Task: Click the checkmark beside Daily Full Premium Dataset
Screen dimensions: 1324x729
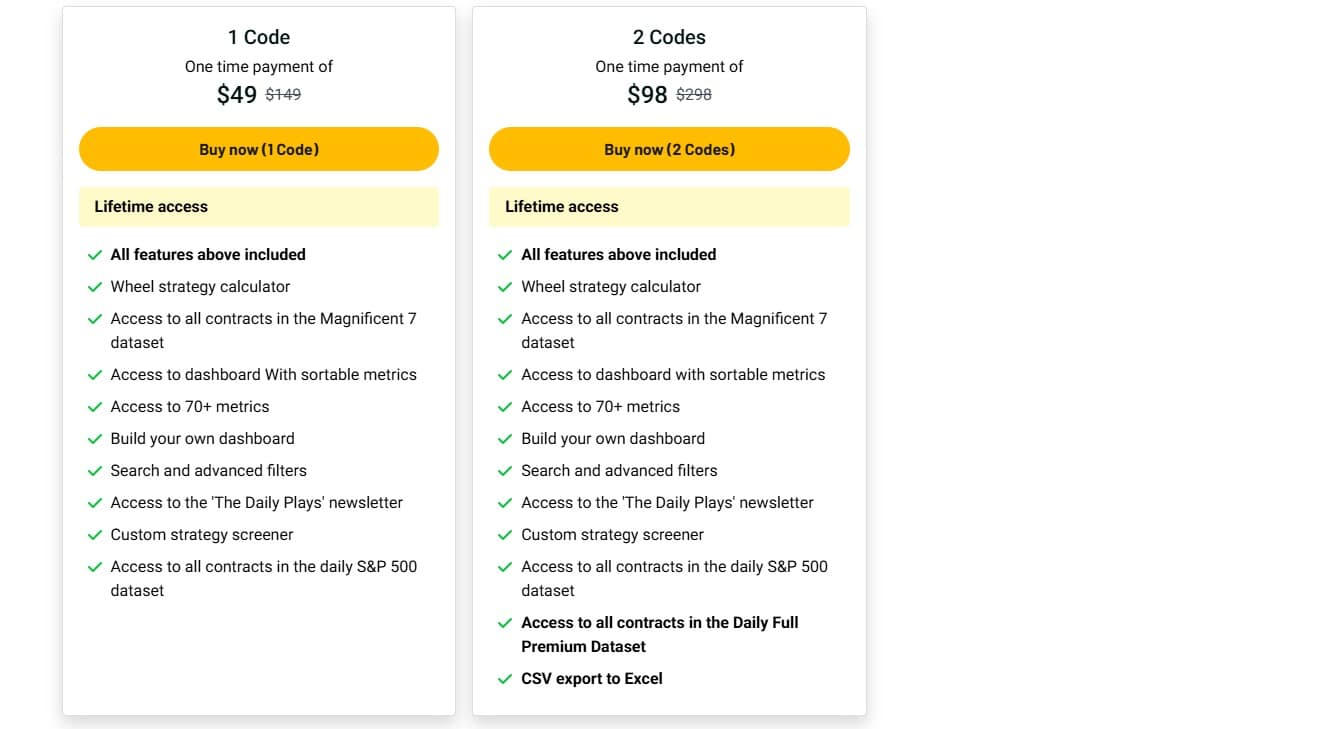Action: tap(505, 623)
